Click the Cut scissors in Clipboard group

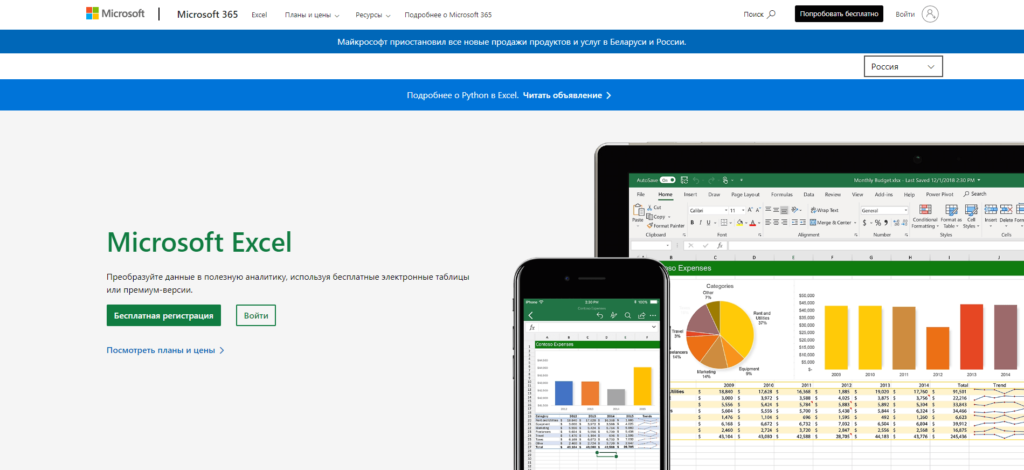(x=650, y=208)
